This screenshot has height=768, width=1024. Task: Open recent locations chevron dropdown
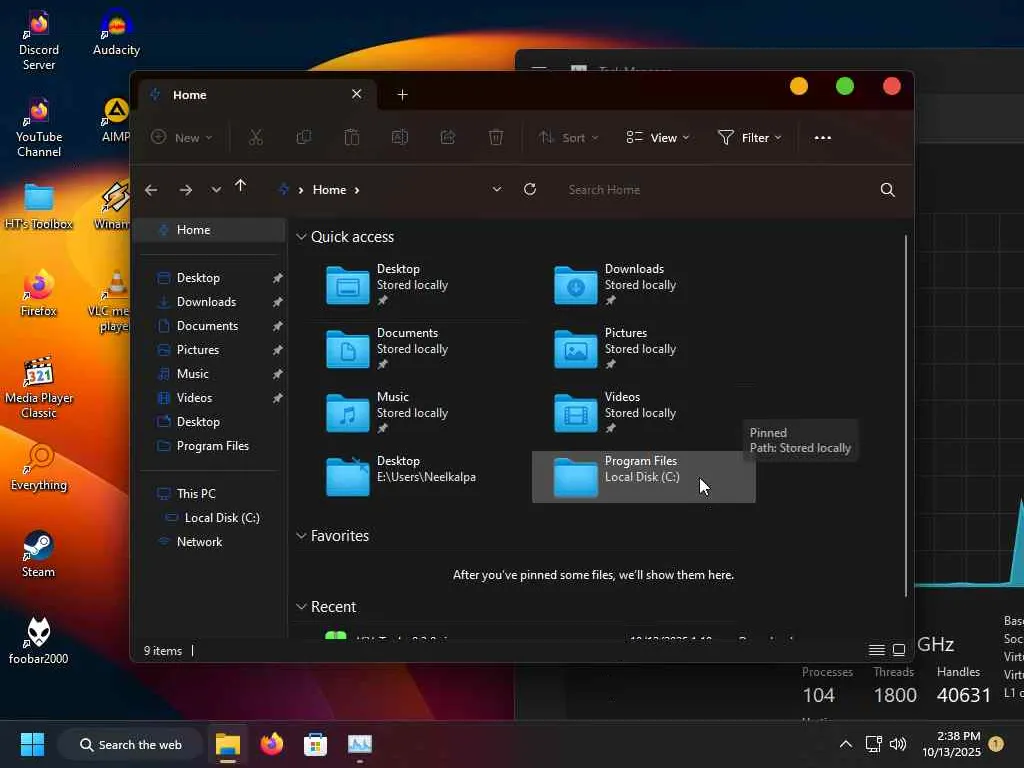pos(216,190)
